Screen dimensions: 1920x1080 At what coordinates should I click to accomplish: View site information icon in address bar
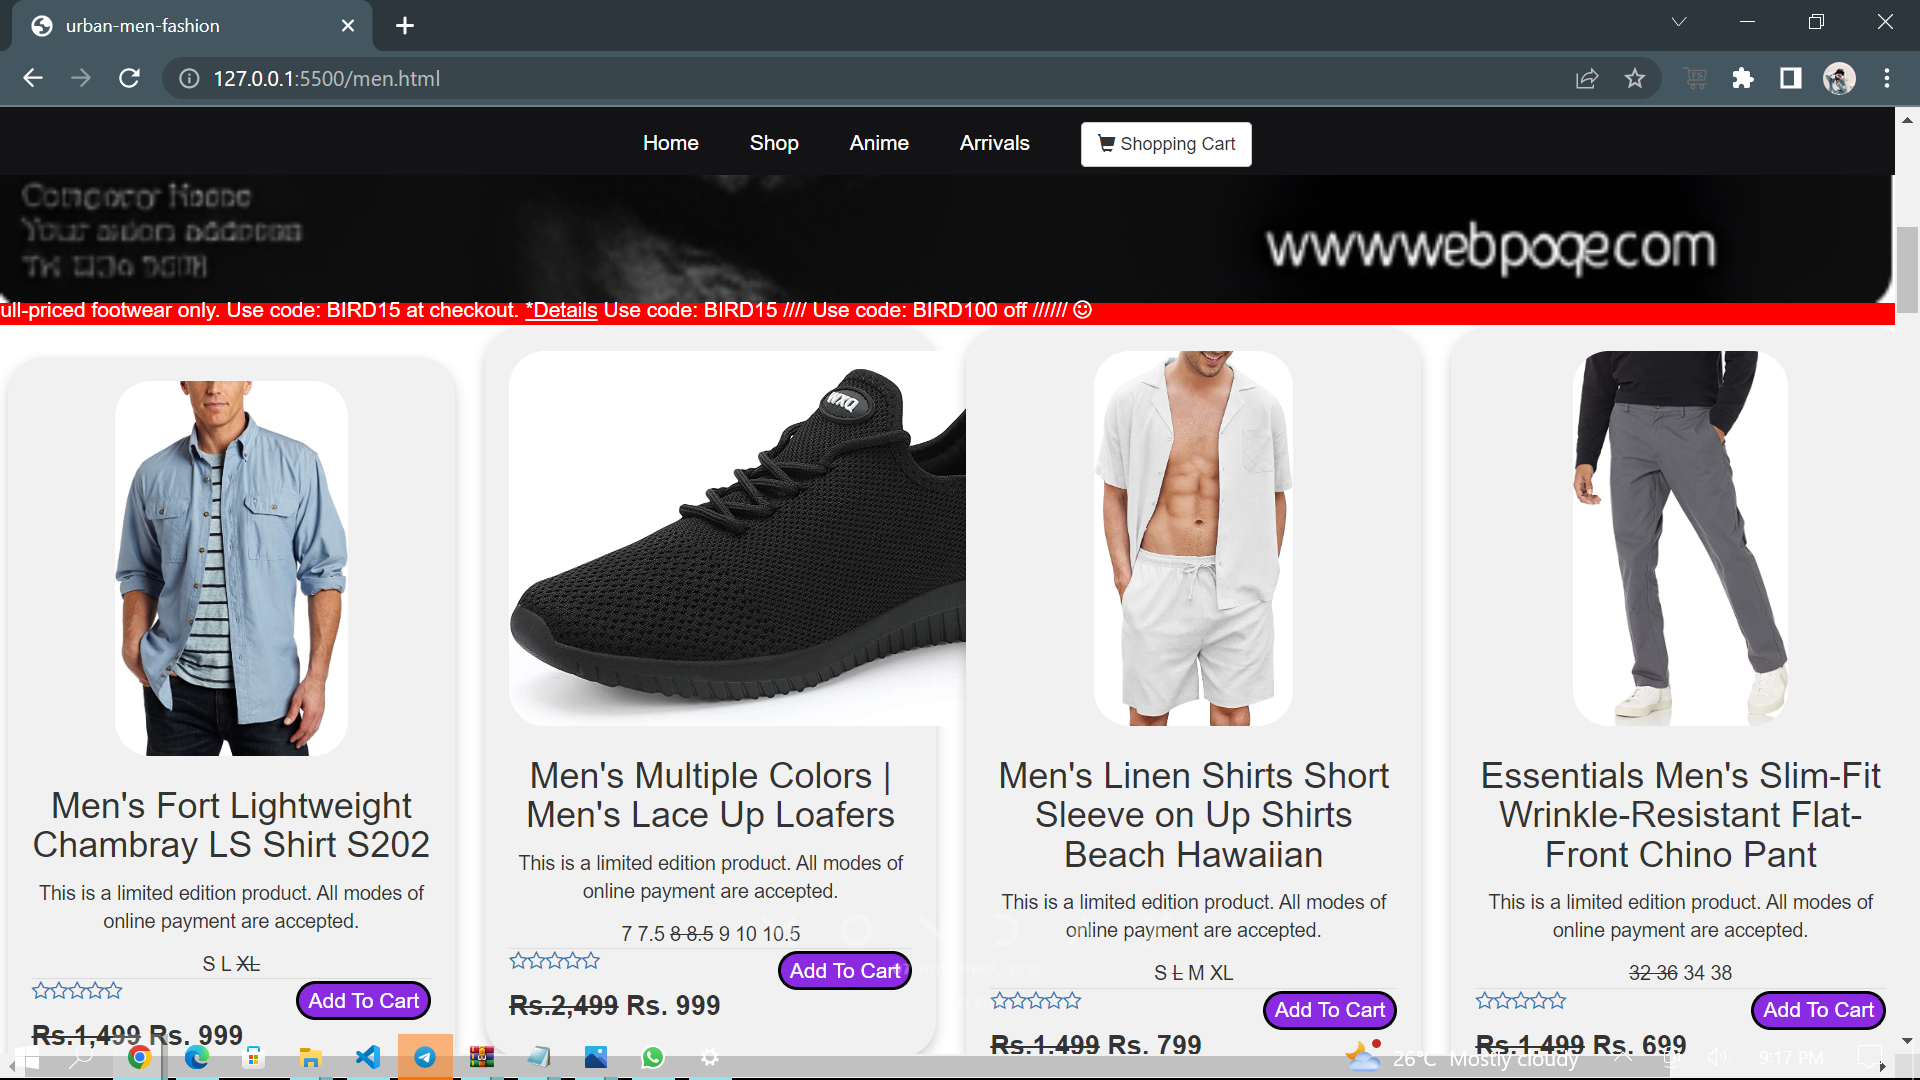coord(189,78)
